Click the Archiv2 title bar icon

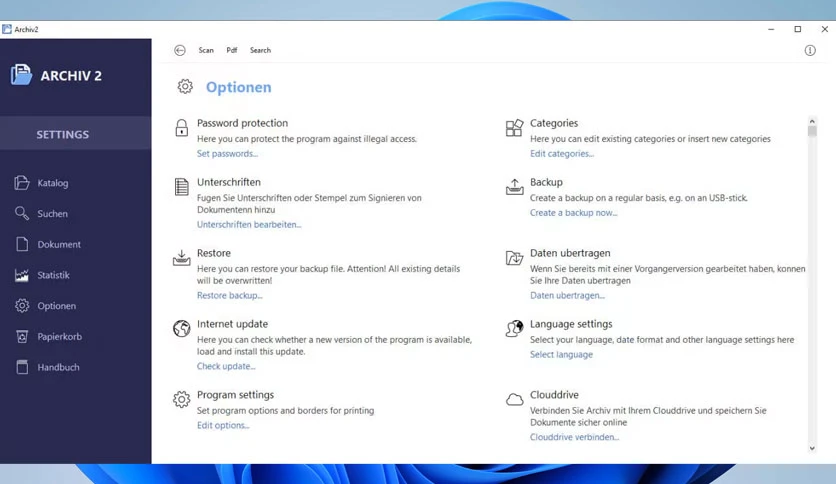click(7, 29)
